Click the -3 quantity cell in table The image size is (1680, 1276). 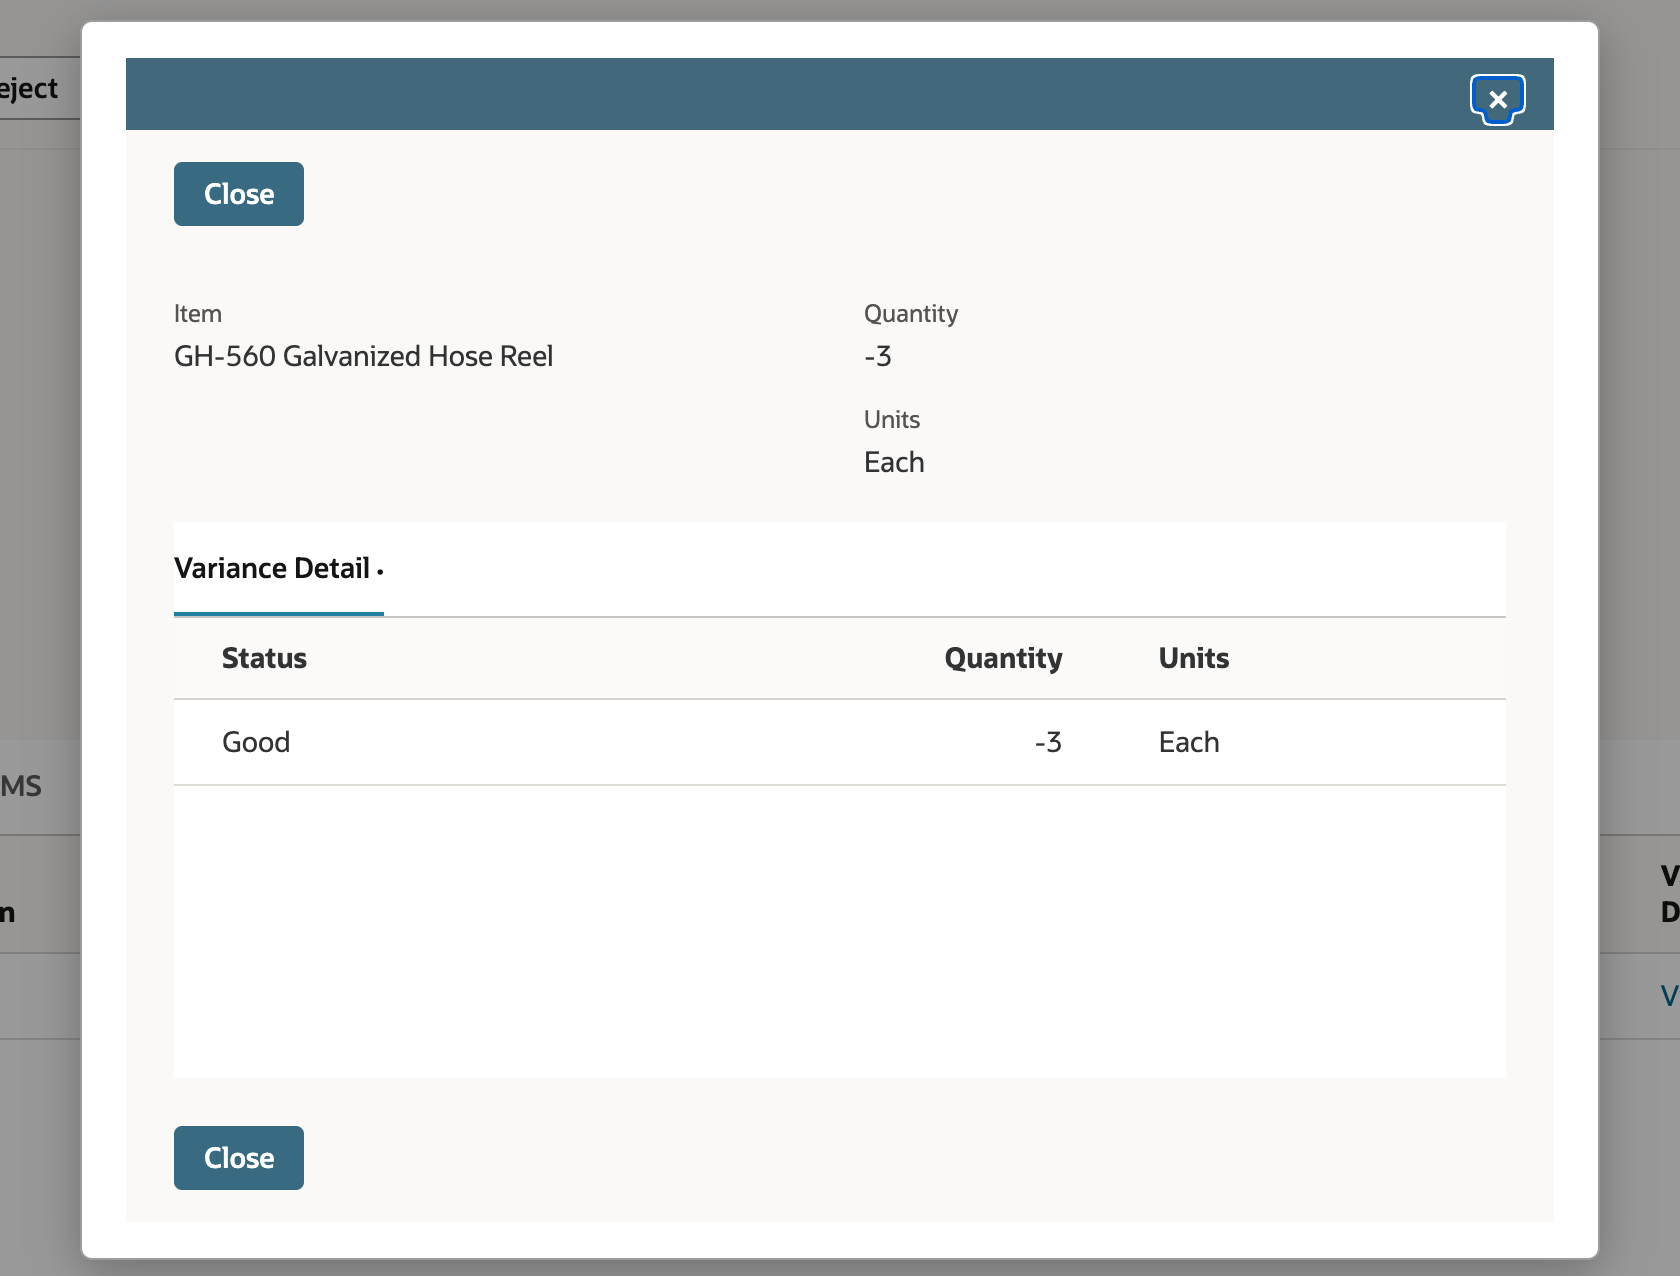(x=1048, y=742)
